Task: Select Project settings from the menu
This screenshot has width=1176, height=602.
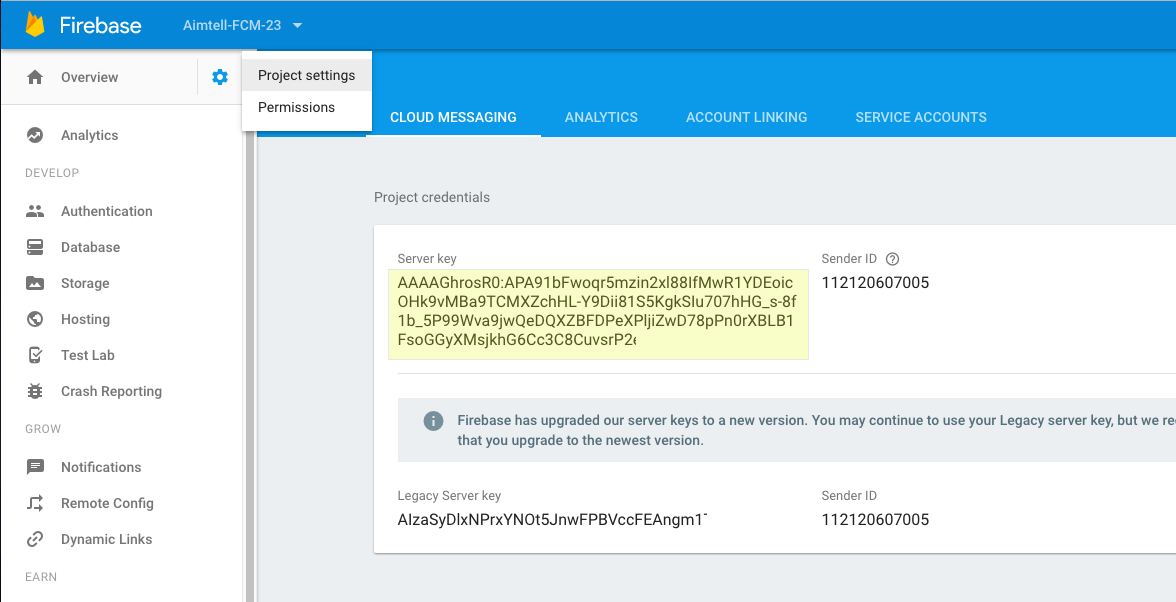Action: click(x=307, y=75)
